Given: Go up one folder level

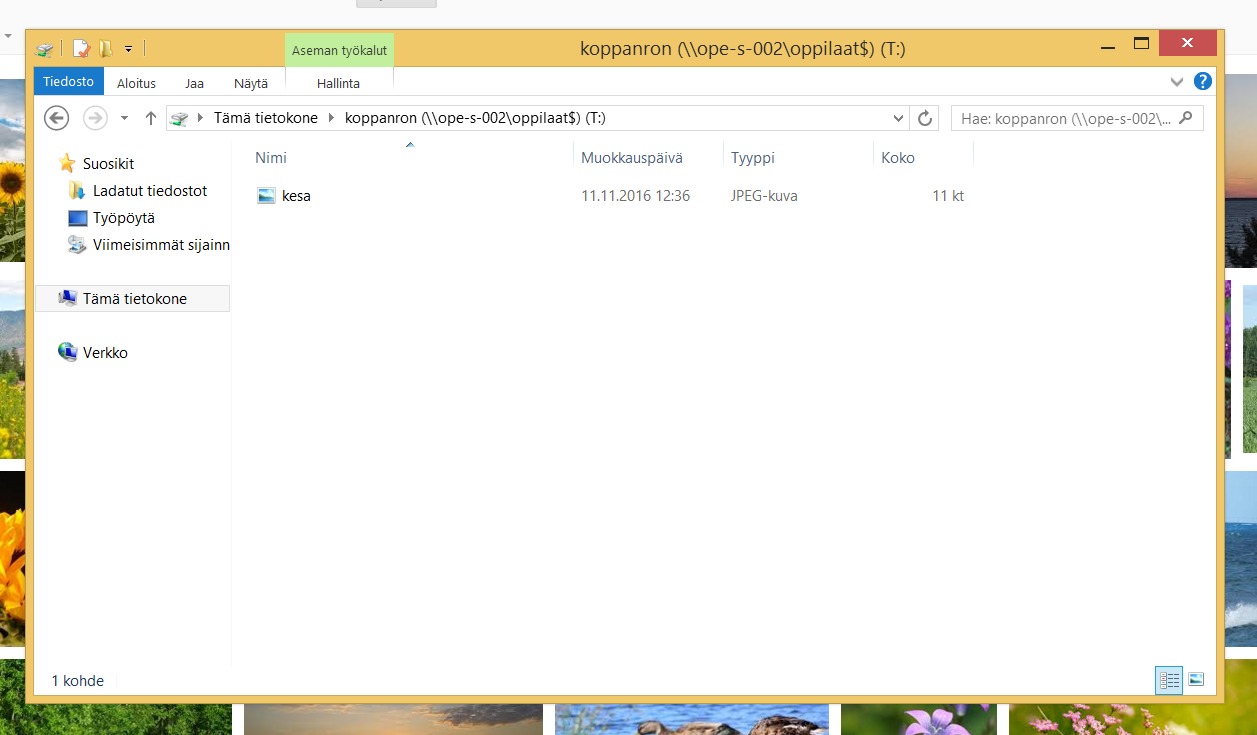Looking at the screenshot, I should click(151, 118).
